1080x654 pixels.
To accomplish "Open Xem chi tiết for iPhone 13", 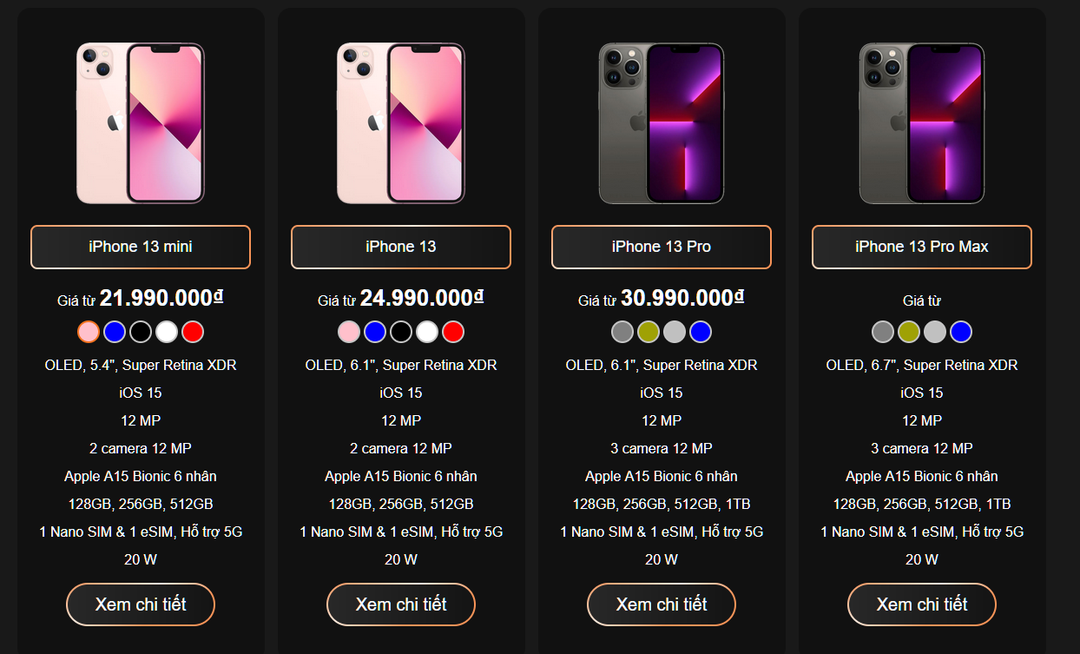I will [400, 604].
